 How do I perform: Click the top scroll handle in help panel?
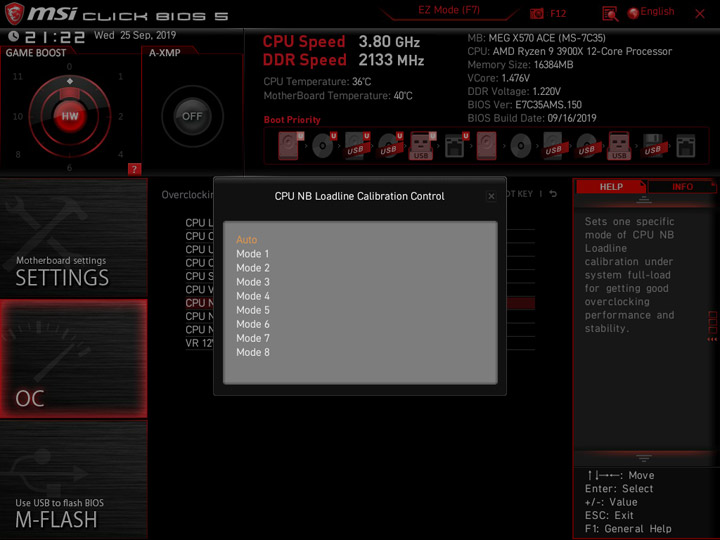644,200
